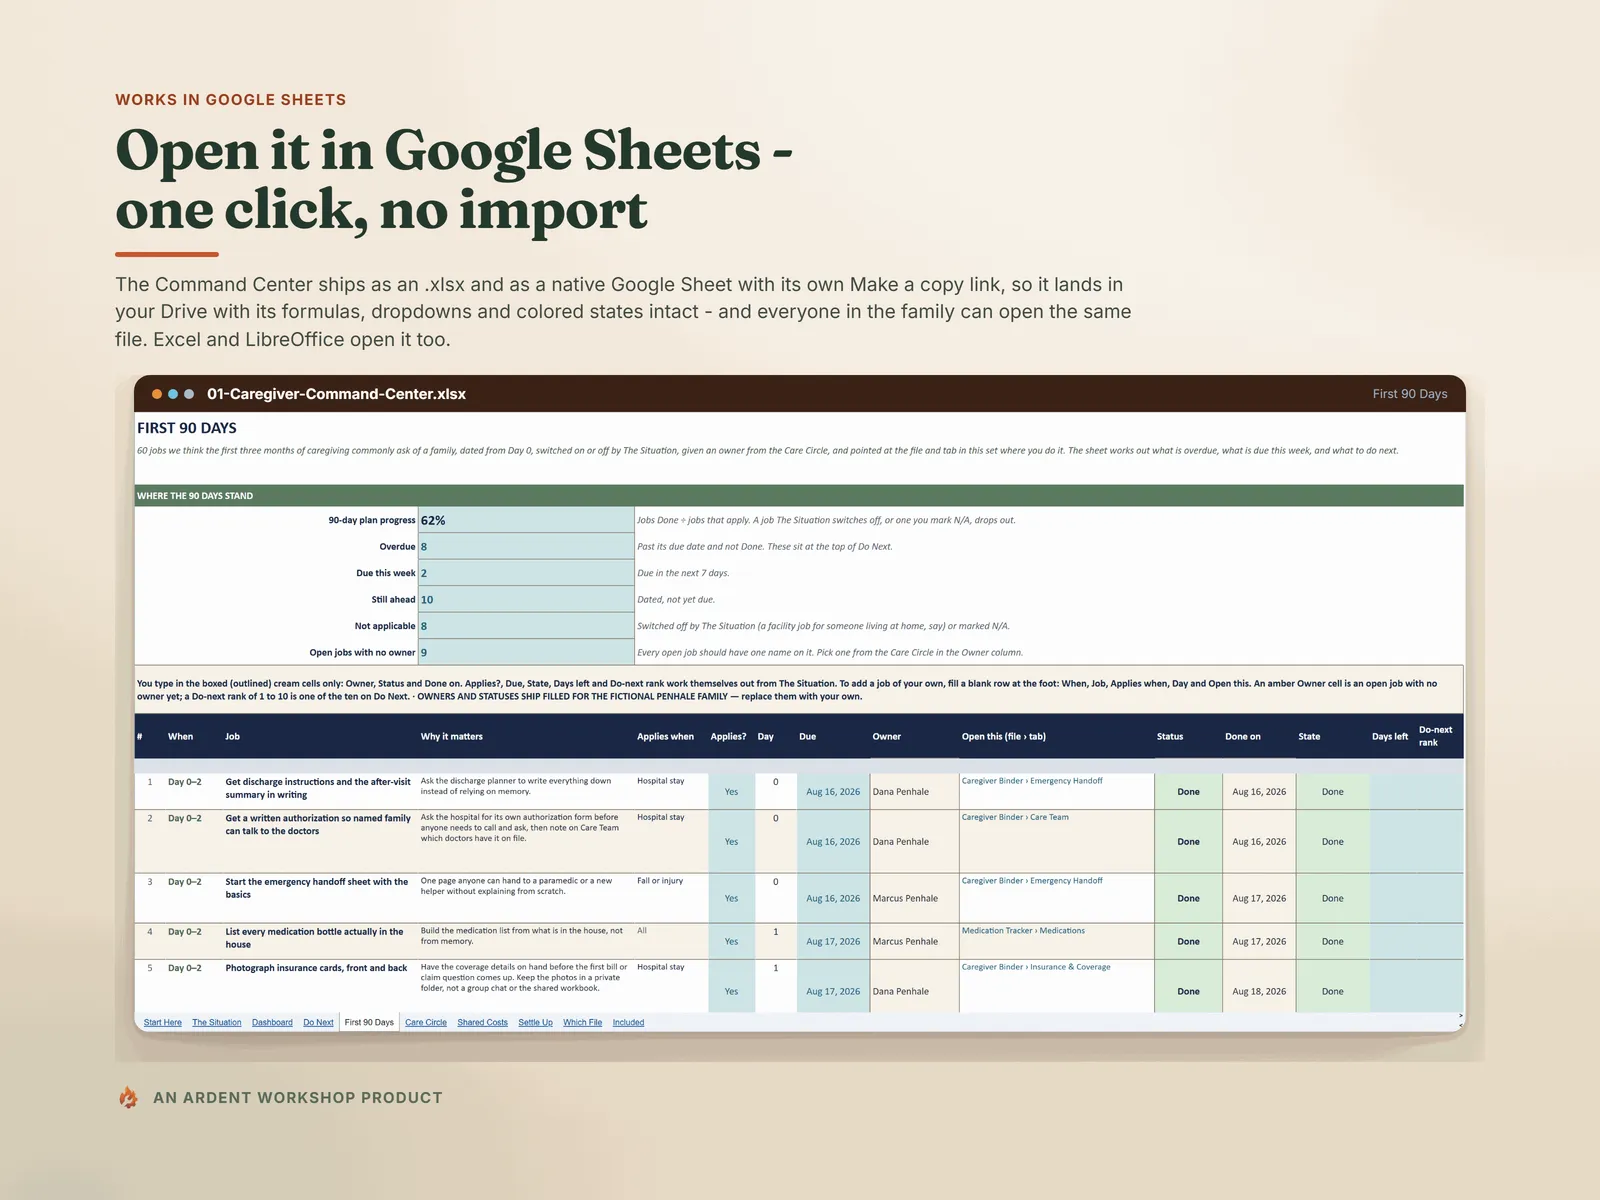This screenshot has width=1600, height=1200.
Task: Click the Do-next rank column header
Action: (1436, 736)
